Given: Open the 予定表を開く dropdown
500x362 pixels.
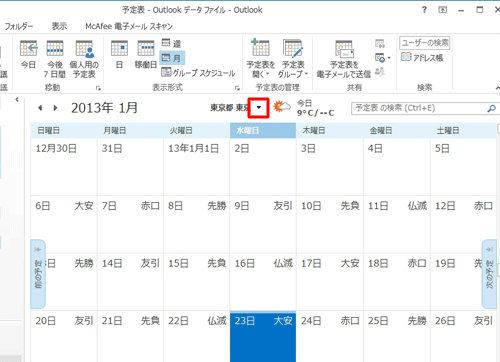Looking at the screenshot, I should 261,59.
